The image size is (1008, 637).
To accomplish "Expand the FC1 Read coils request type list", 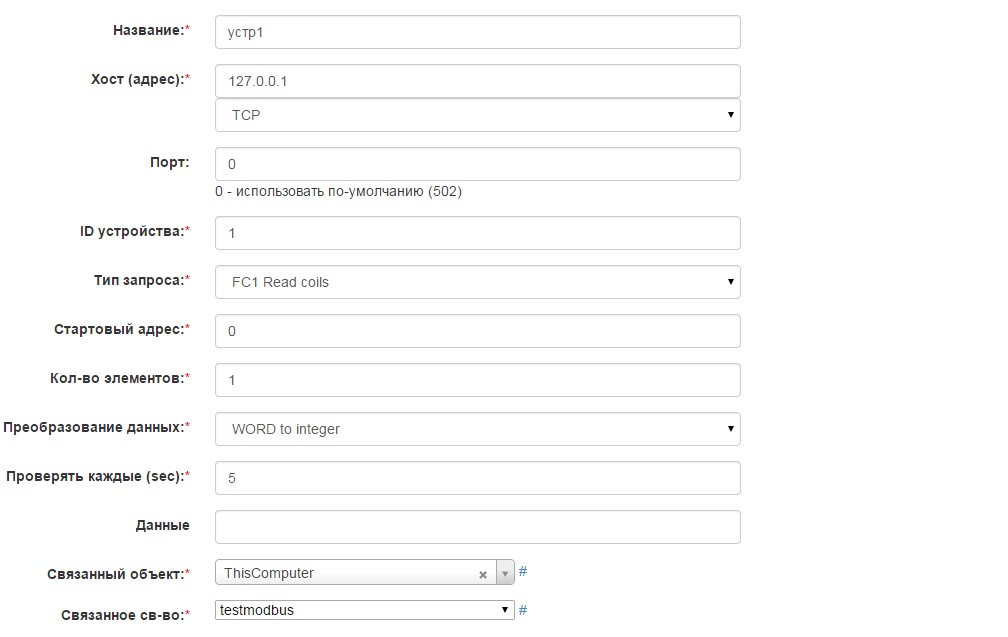I will pyautogui.click(x=477, y=282).
